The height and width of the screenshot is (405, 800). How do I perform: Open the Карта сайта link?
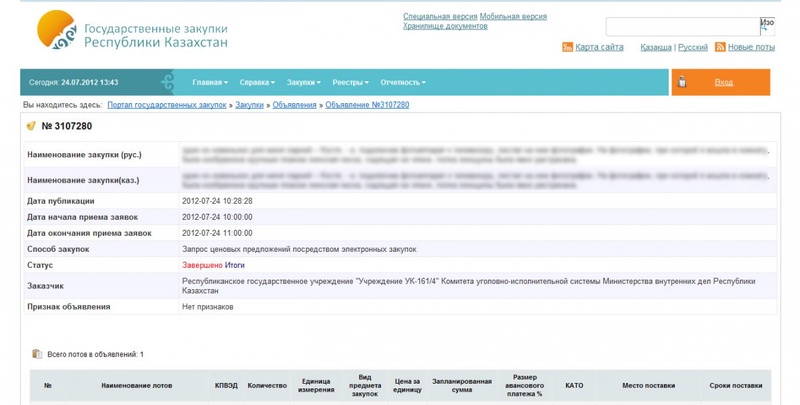click(599, 47)
